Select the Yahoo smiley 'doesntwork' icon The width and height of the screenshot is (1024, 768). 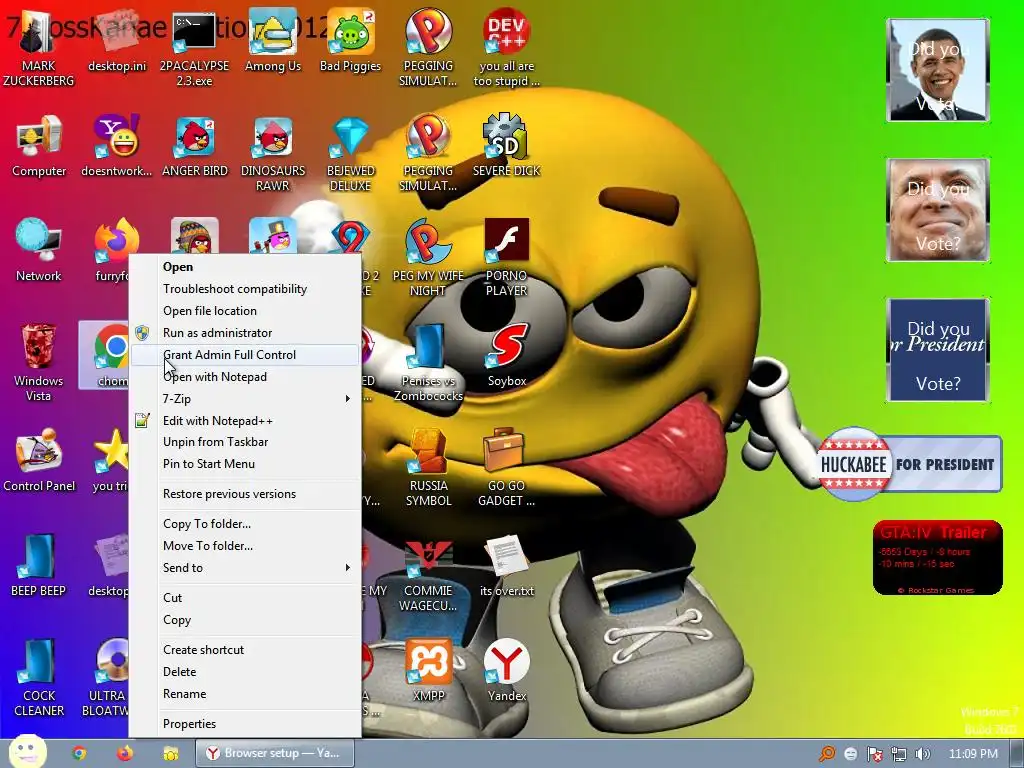pos(116,145)
